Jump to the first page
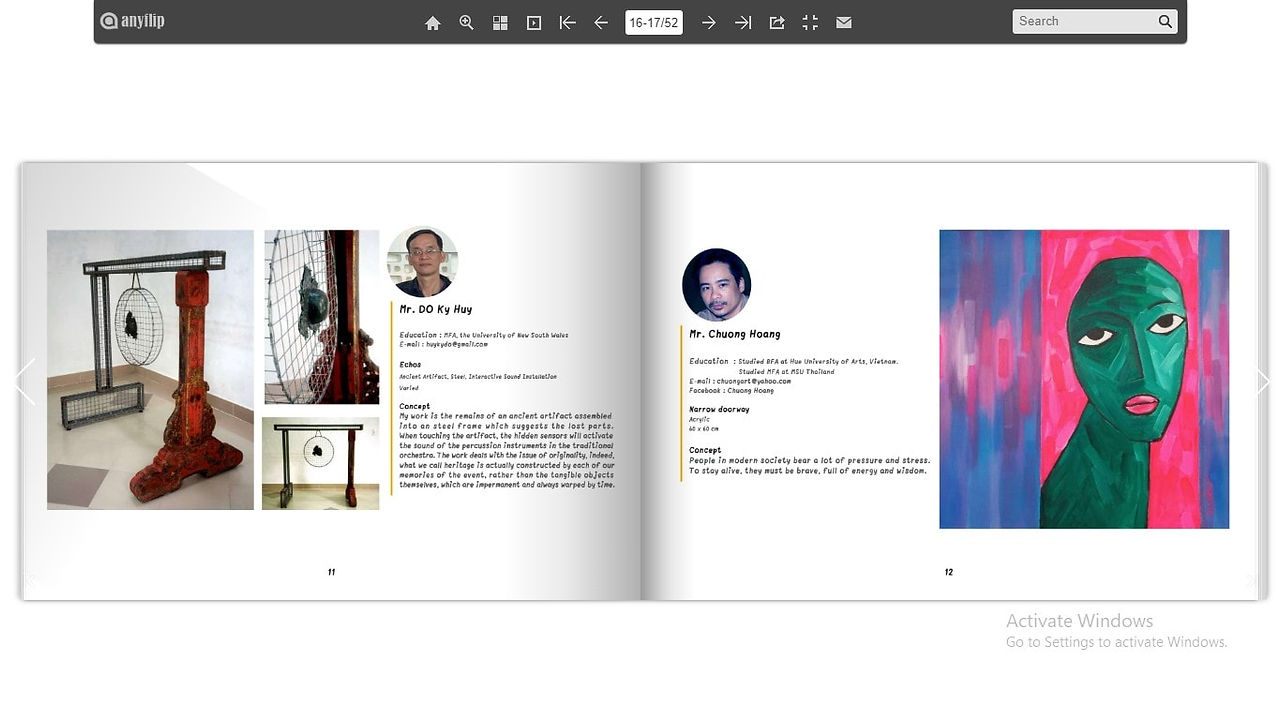The width and height of the screenshot is (1280, 720). 567,22
